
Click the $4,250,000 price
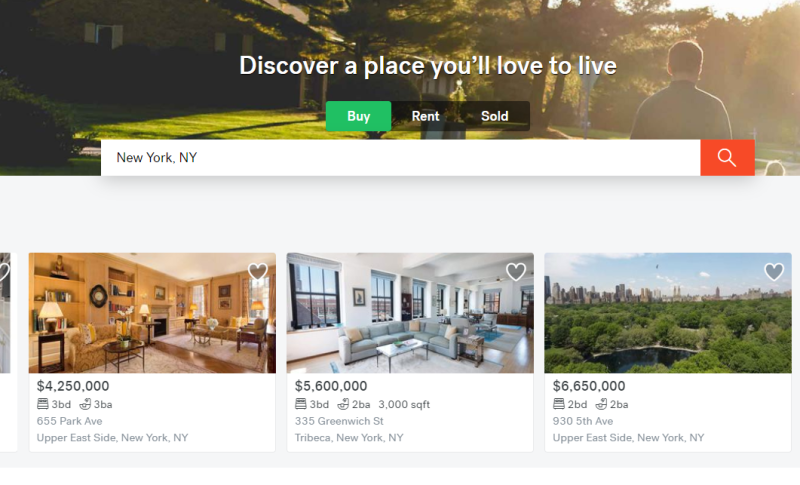pyautogui.click(x=73, y=386)
